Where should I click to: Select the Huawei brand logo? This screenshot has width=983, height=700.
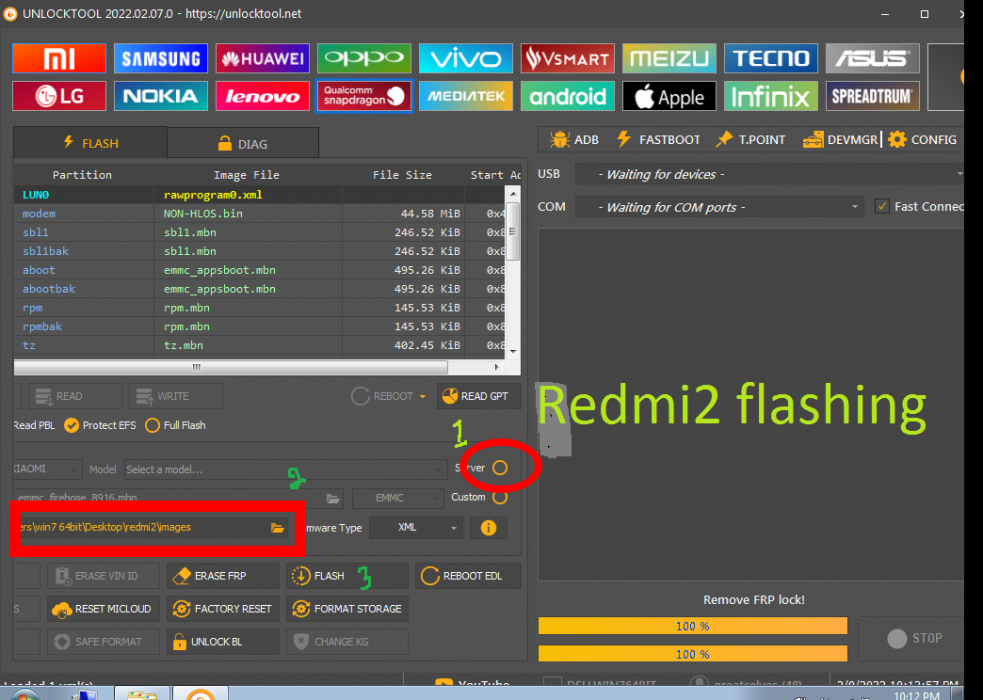point(263,58)
